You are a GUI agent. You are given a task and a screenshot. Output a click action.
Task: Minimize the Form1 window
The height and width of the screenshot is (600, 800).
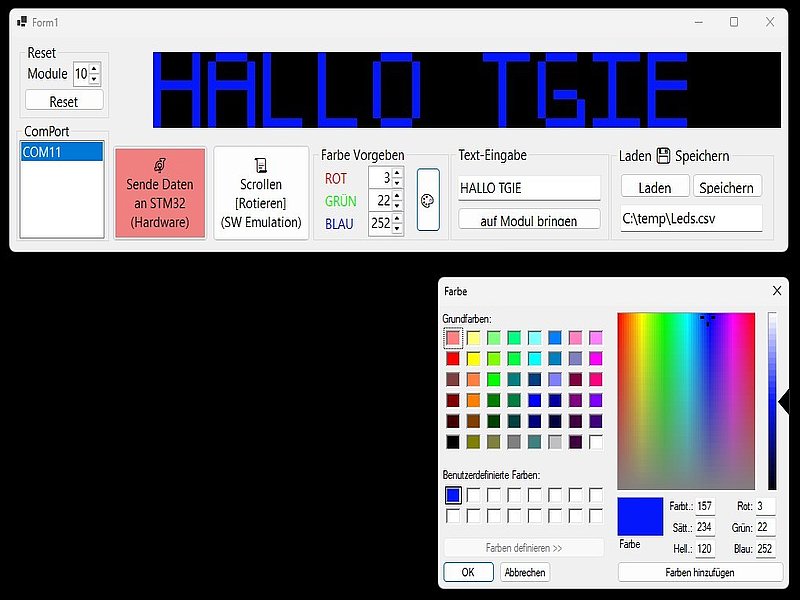[699, 22]
